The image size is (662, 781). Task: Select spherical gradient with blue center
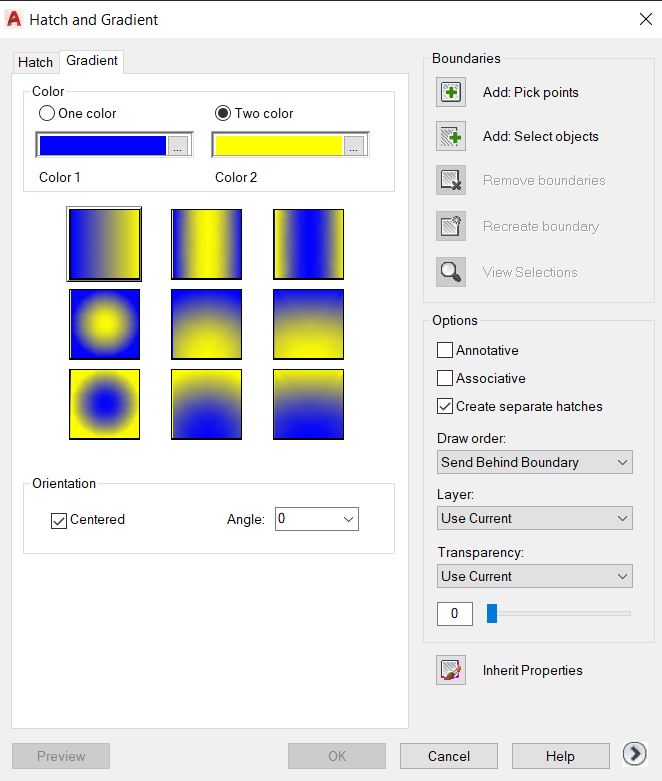[x=104, y=404]
